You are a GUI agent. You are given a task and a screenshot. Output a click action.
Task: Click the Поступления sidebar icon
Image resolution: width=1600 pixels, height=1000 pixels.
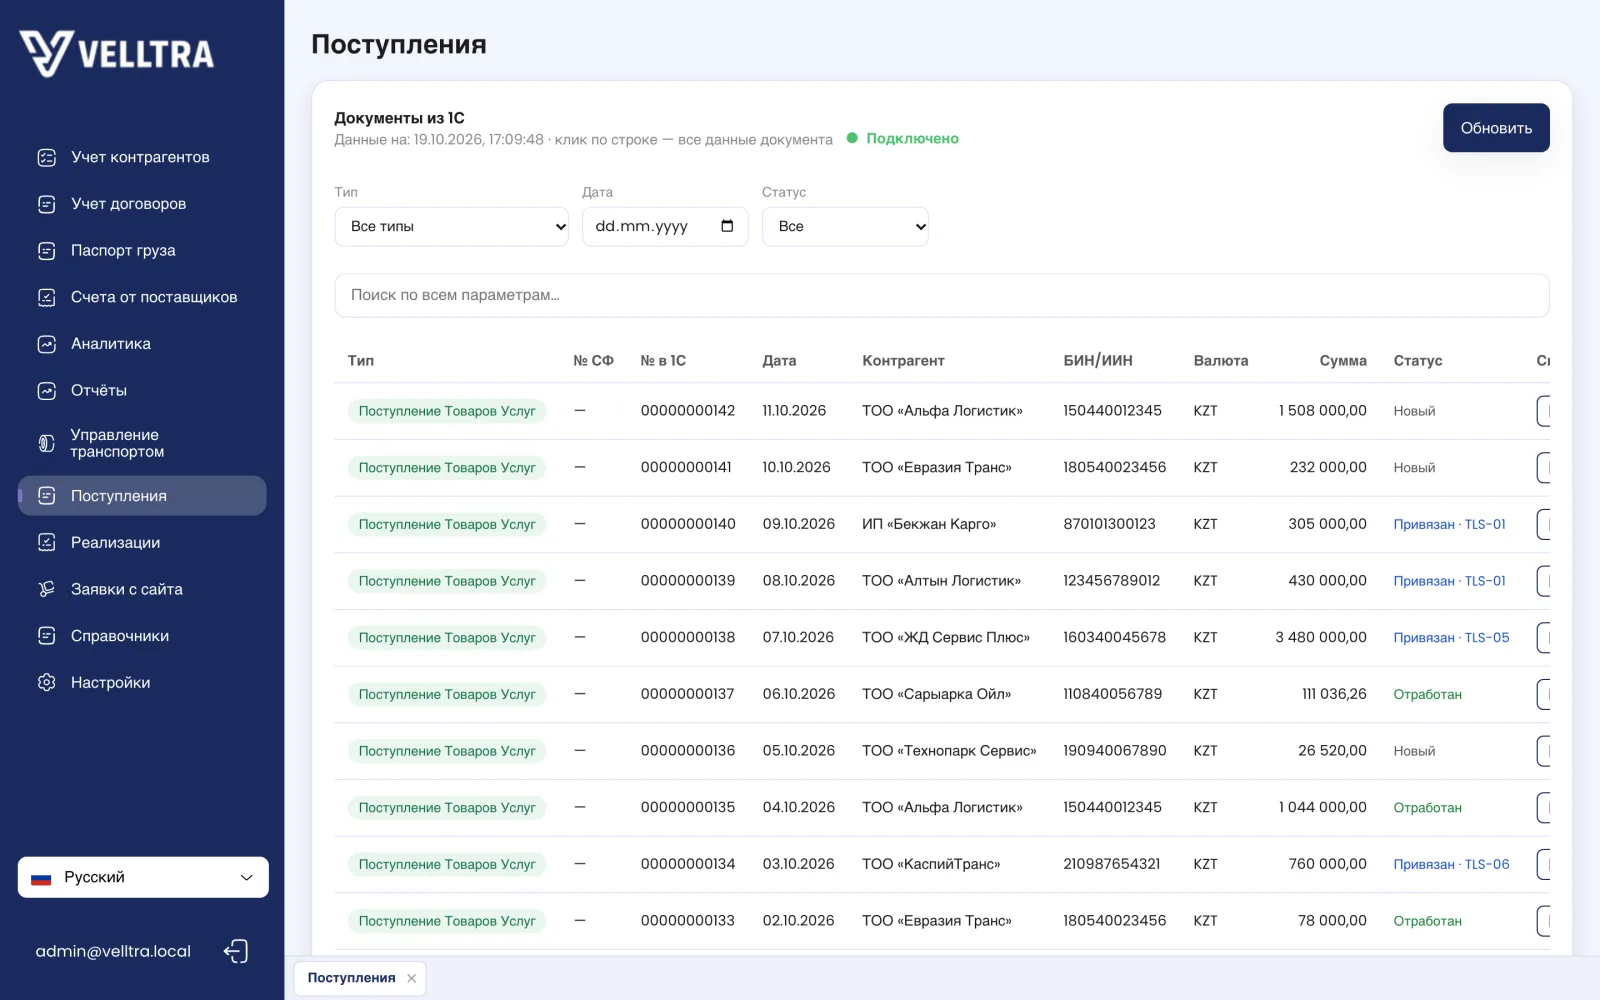[x=46, y=496]
